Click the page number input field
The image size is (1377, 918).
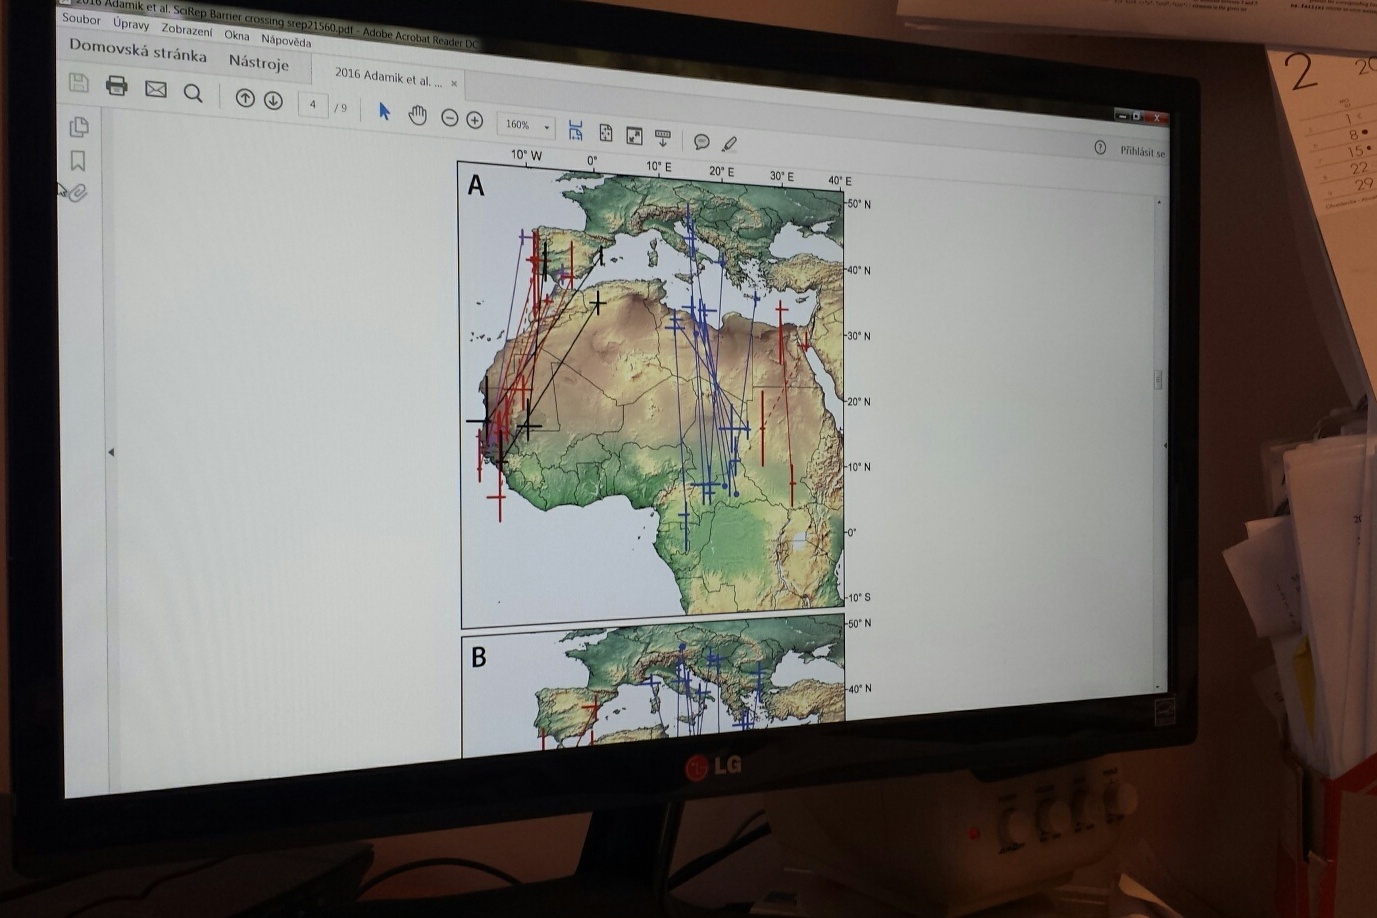(313, 105)
